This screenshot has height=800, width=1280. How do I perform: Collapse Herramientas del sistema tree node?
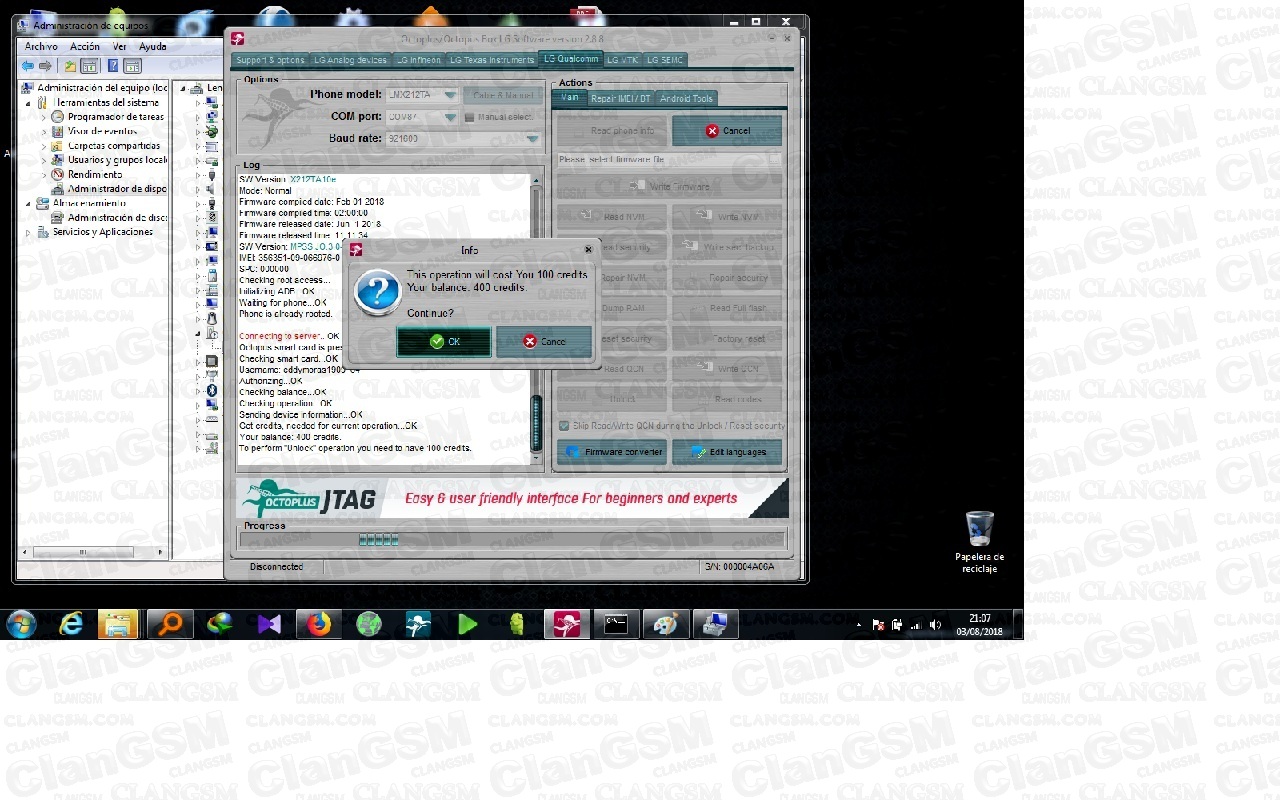pos(29,102)
